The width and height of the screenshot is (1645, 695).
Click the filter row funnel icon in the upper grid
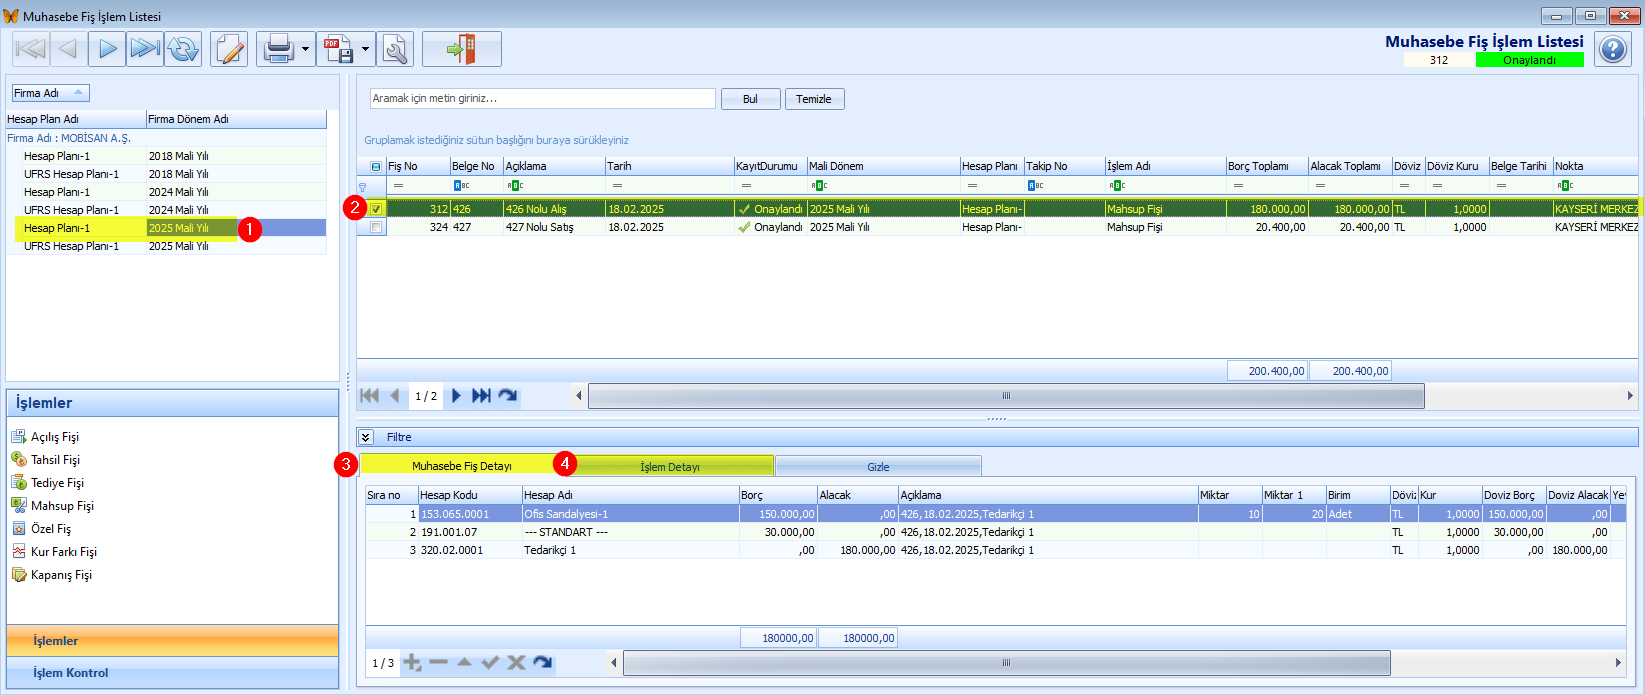[363, 187]
